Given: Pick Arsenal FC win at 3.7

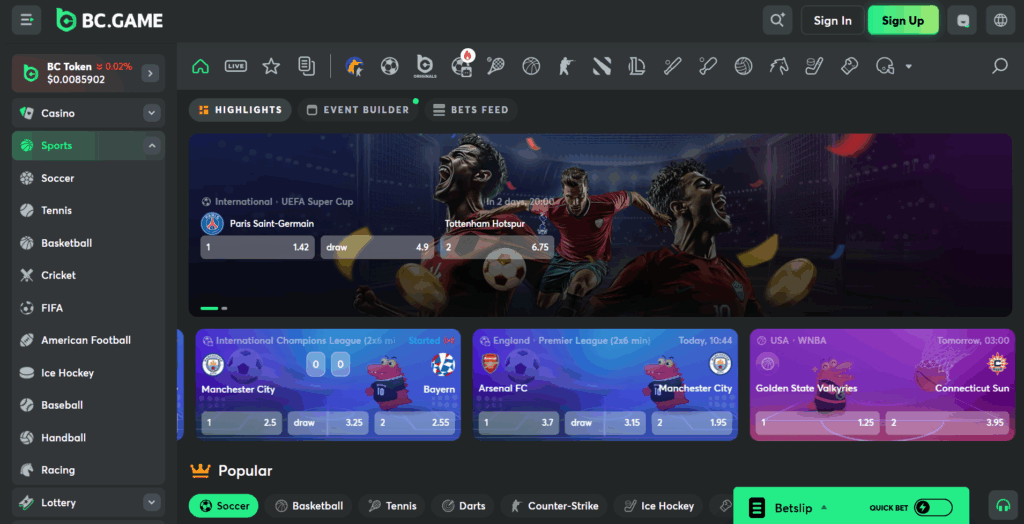Looking at the screenshot, I should coord(519,423).
